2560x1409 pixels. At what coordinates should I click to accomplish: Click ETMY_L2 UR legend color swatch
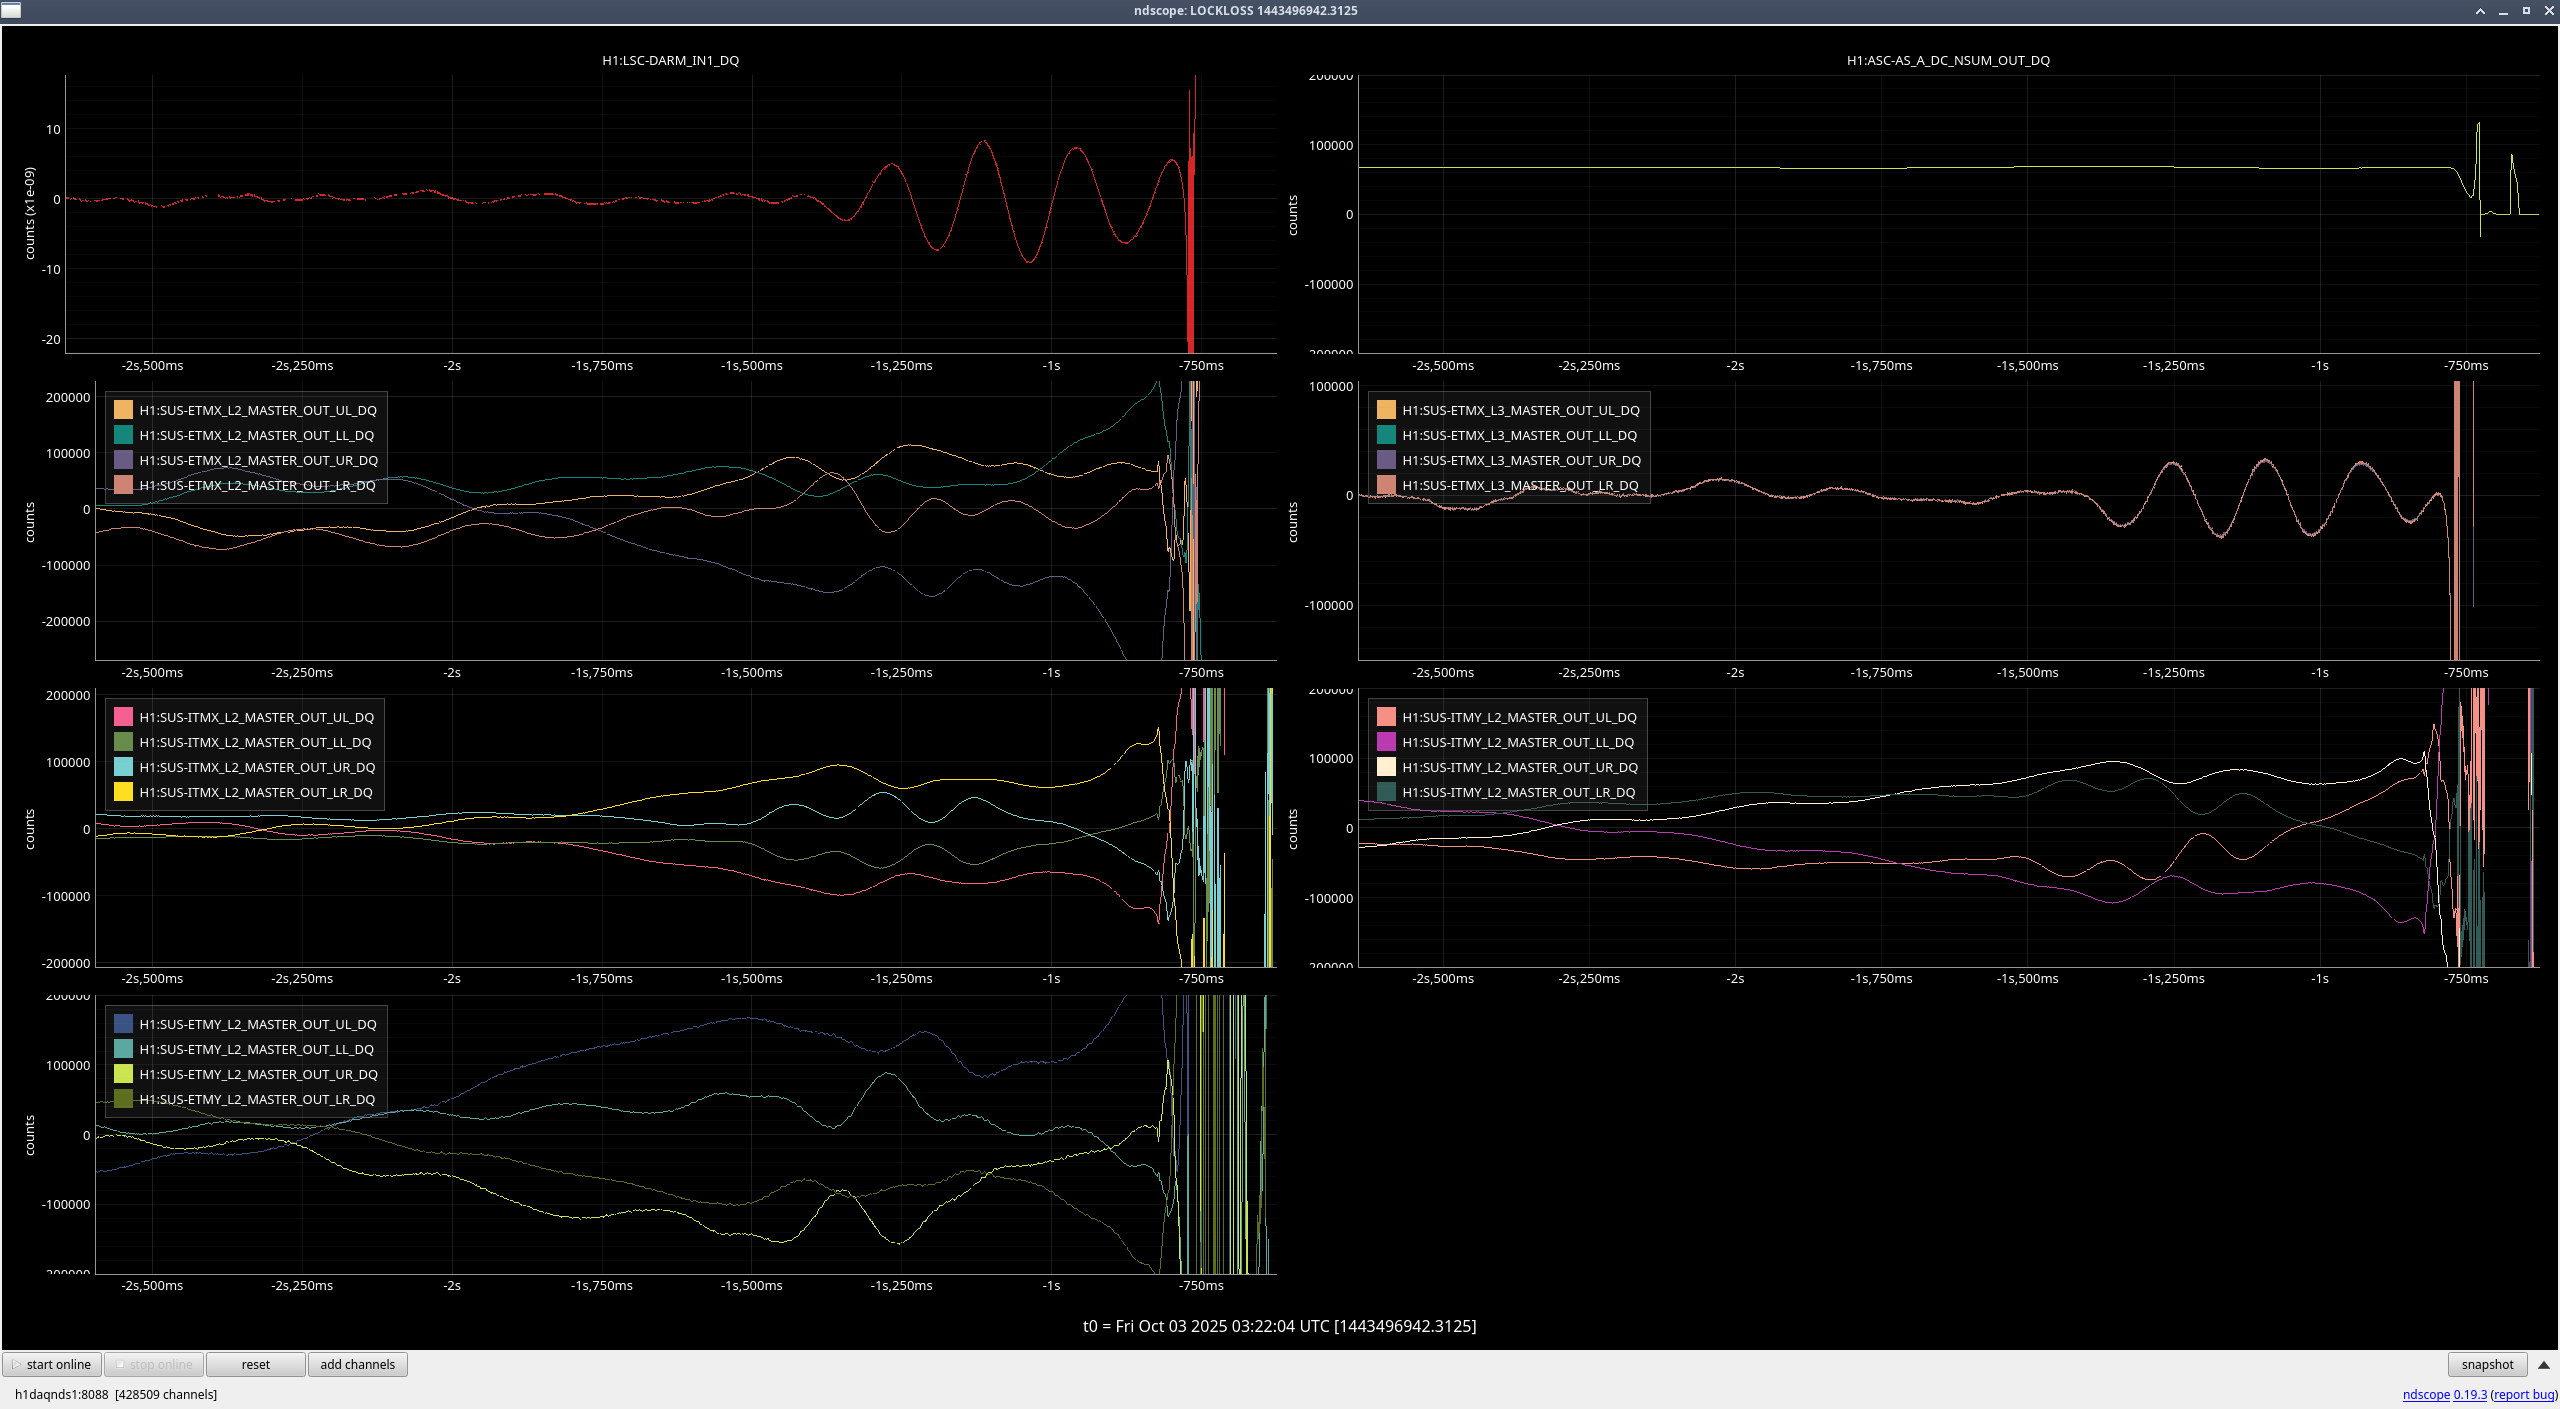pyautogui.click(x=123, y=1074)
